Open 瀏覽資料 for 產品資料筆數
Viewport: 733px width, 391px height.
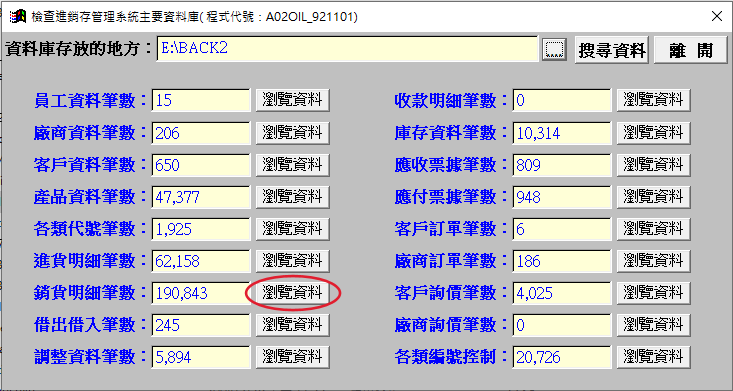292,197
